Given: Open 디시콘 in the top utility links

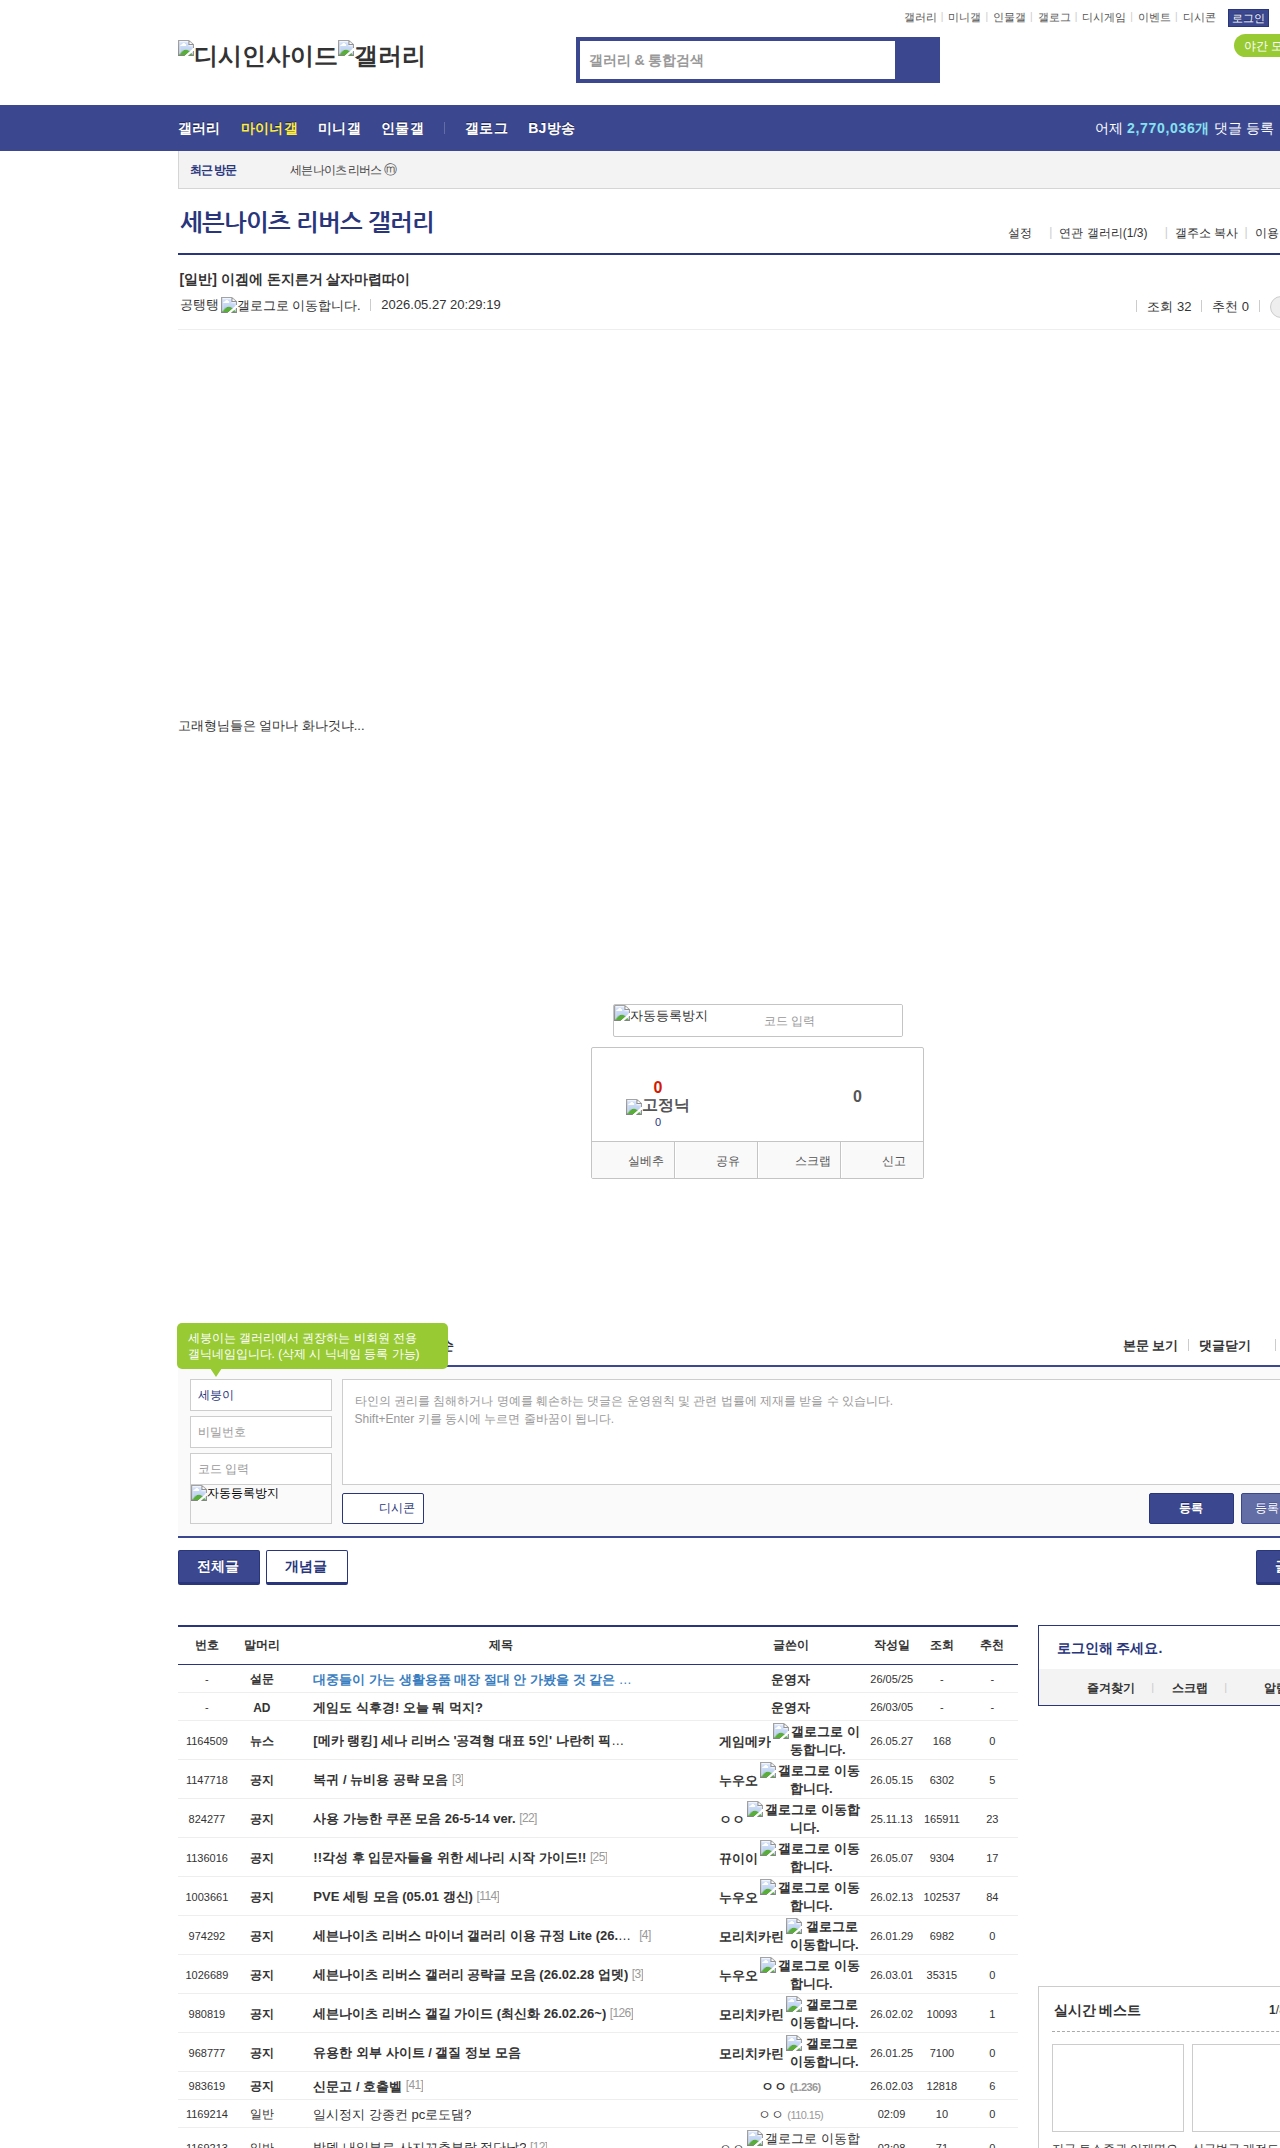Looking at the screenshot, I should coord(1199,18).
